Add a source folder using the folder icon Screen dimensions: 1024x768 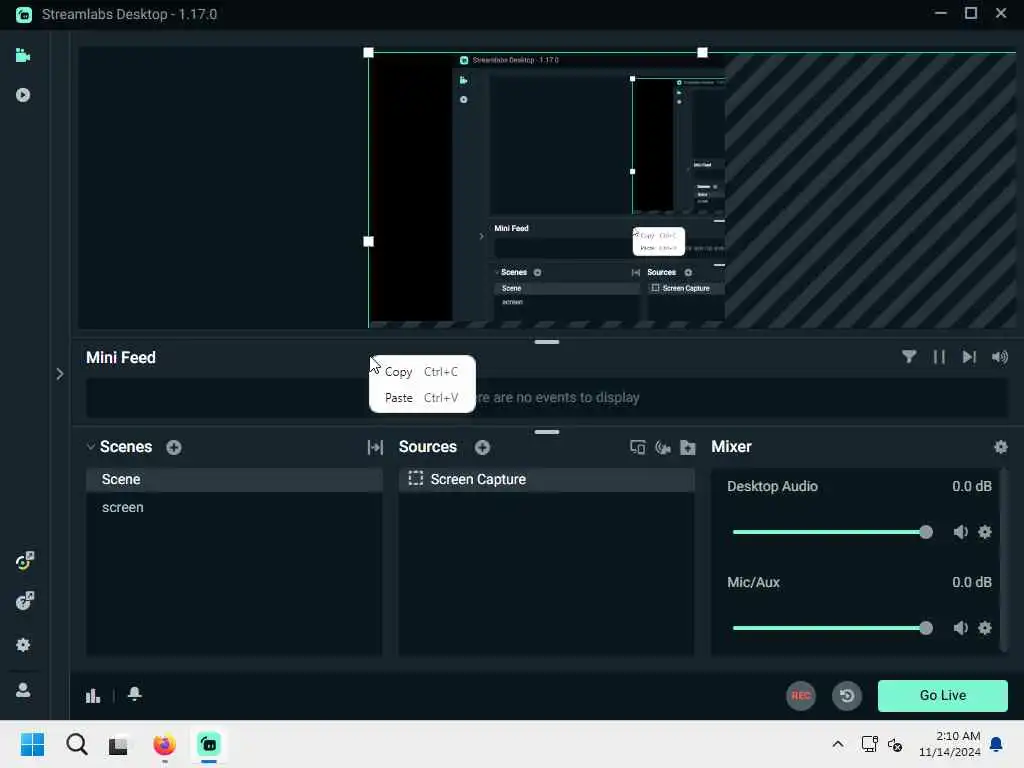pyautogui.click(x=688, y=447)
